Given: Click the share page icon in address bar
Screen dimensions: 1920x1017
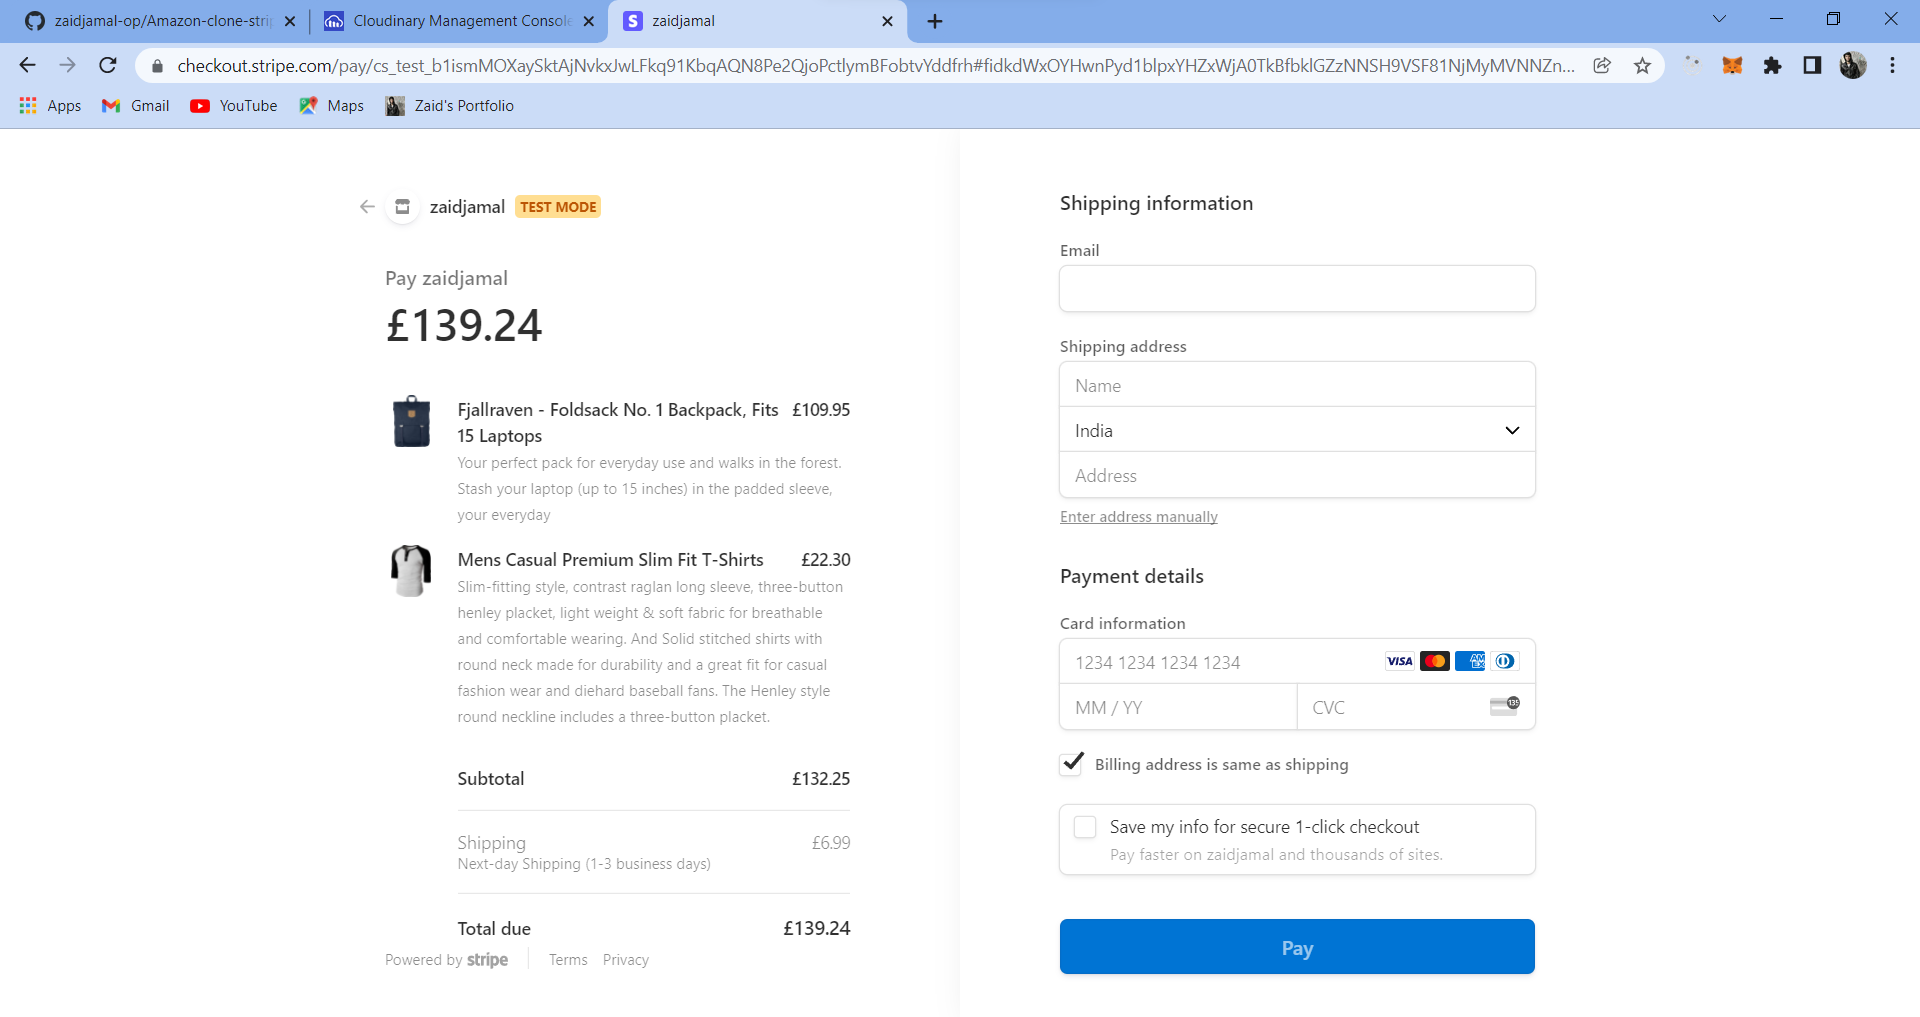Looking at the screenshot, I should point(1602,66).
